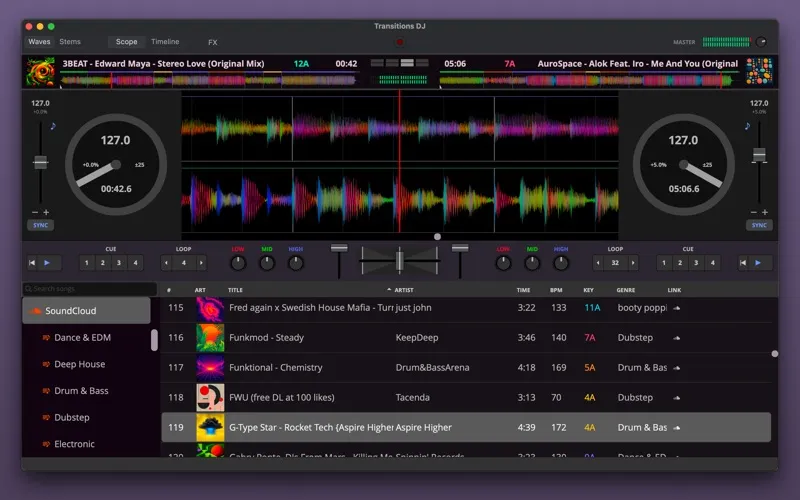Trigger left deck cue point 1

[x=87, y=263]
